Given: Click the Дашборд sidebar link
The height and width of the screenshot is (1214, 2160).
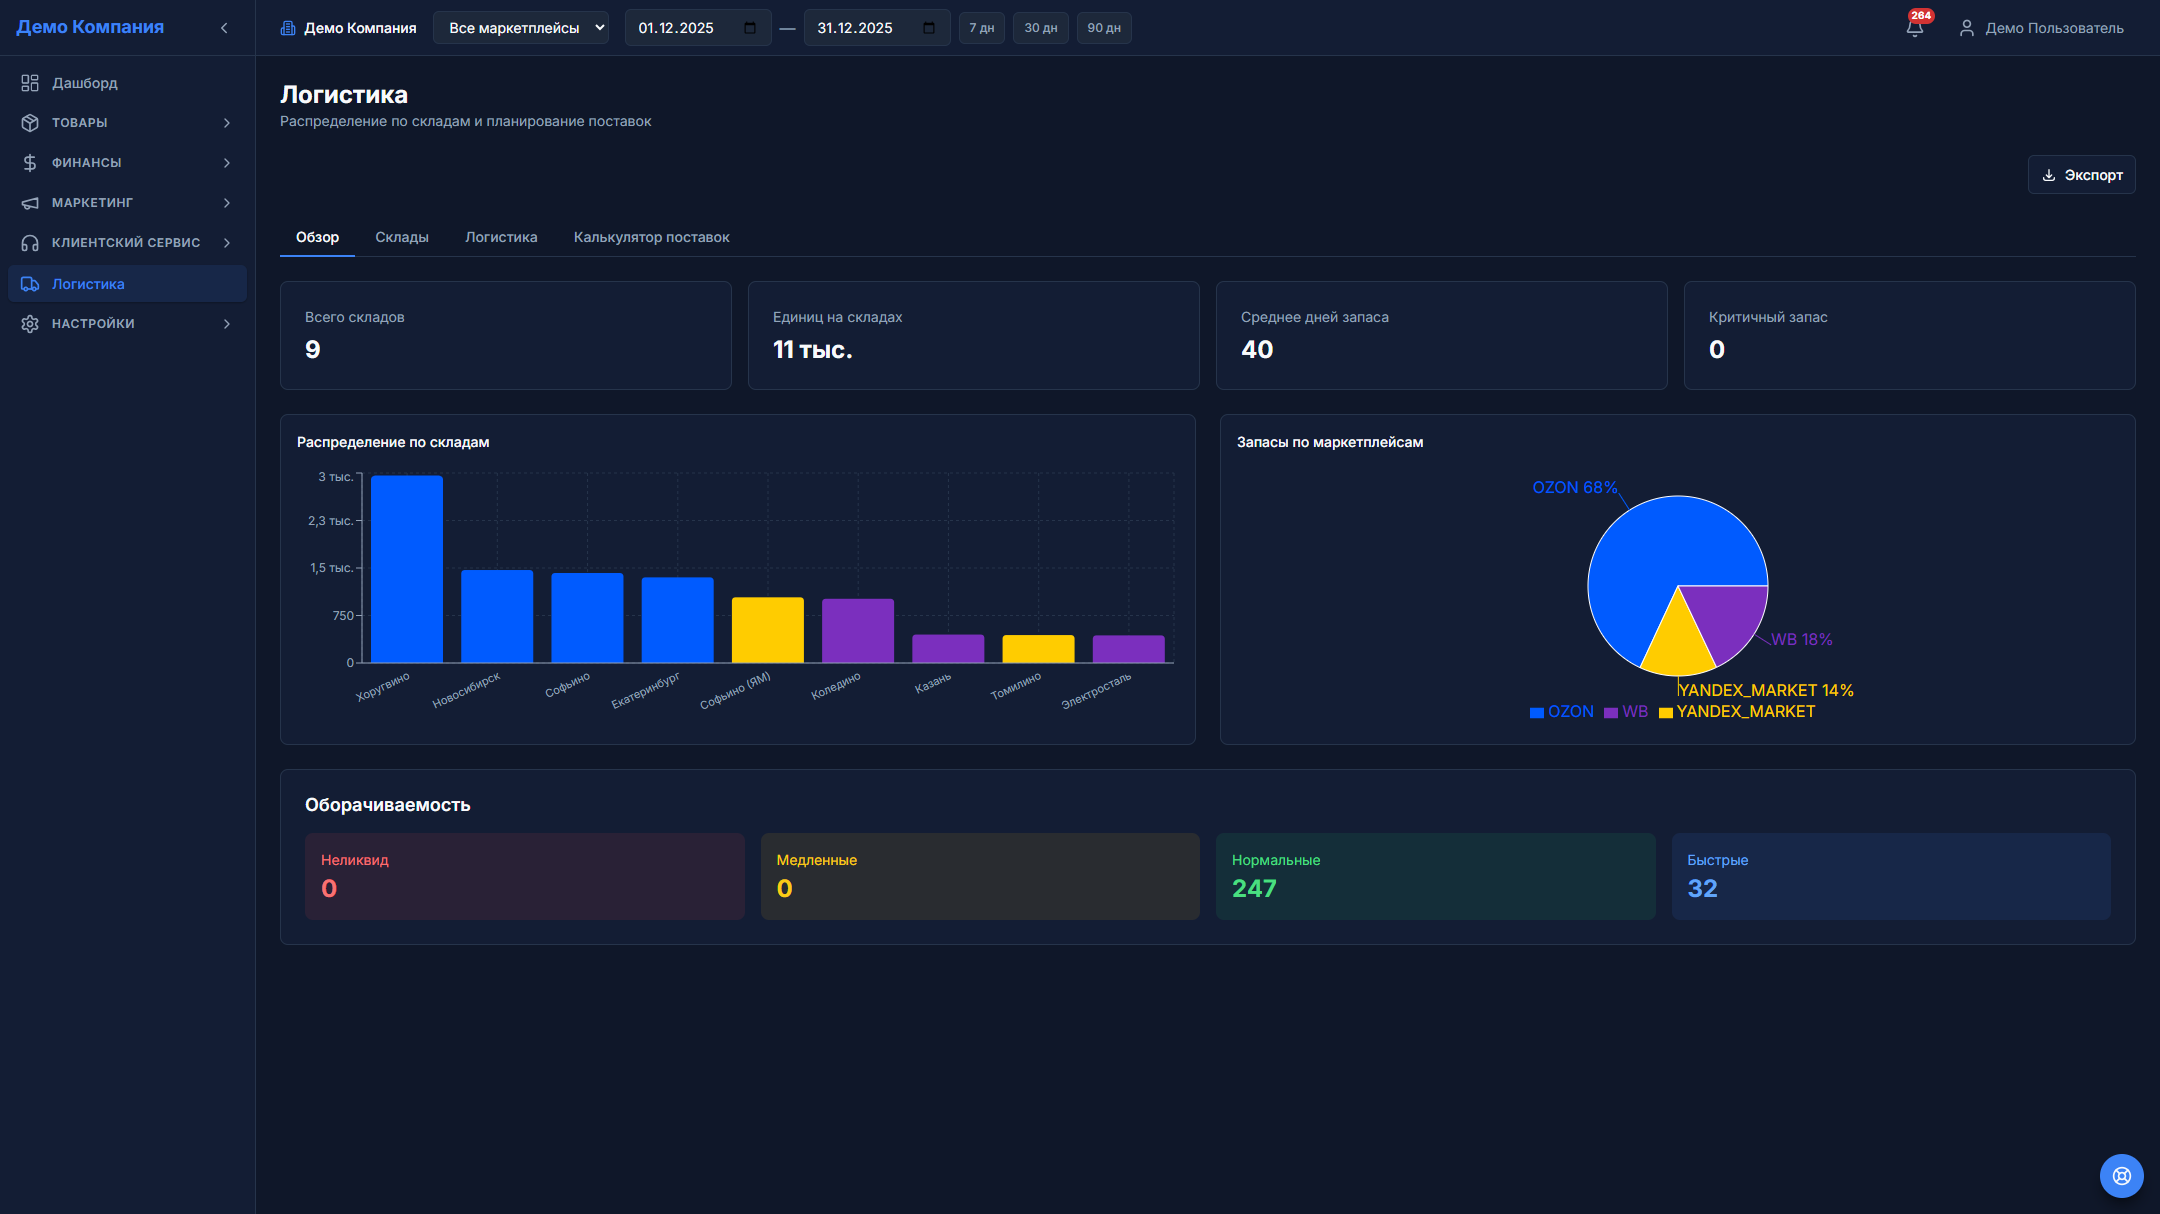Looking at the screenshot, I should click(x=127, y=83).
